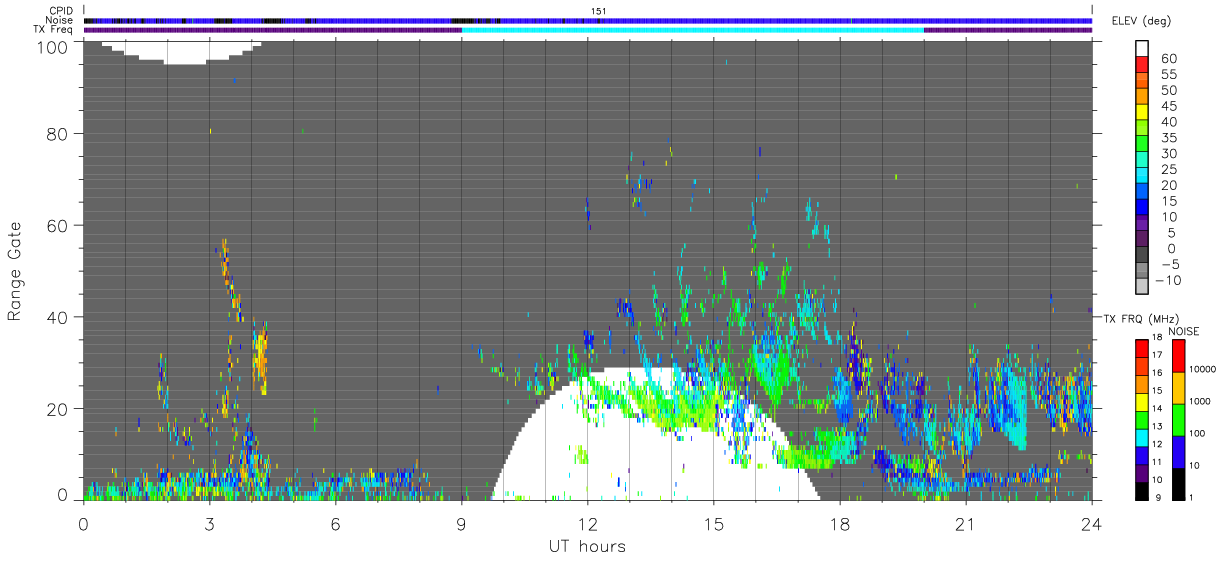Select the cyan swatch between ELEV 25 and 20
1228x567 pixels.
(1142, 176)
